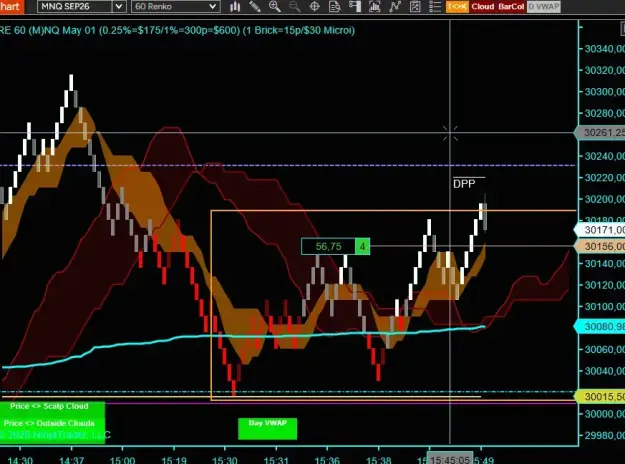Screen dimensions: 625x464
Task: Activate the zoom in magnifier
Action: pyautogui.click(x=275, y=6)
